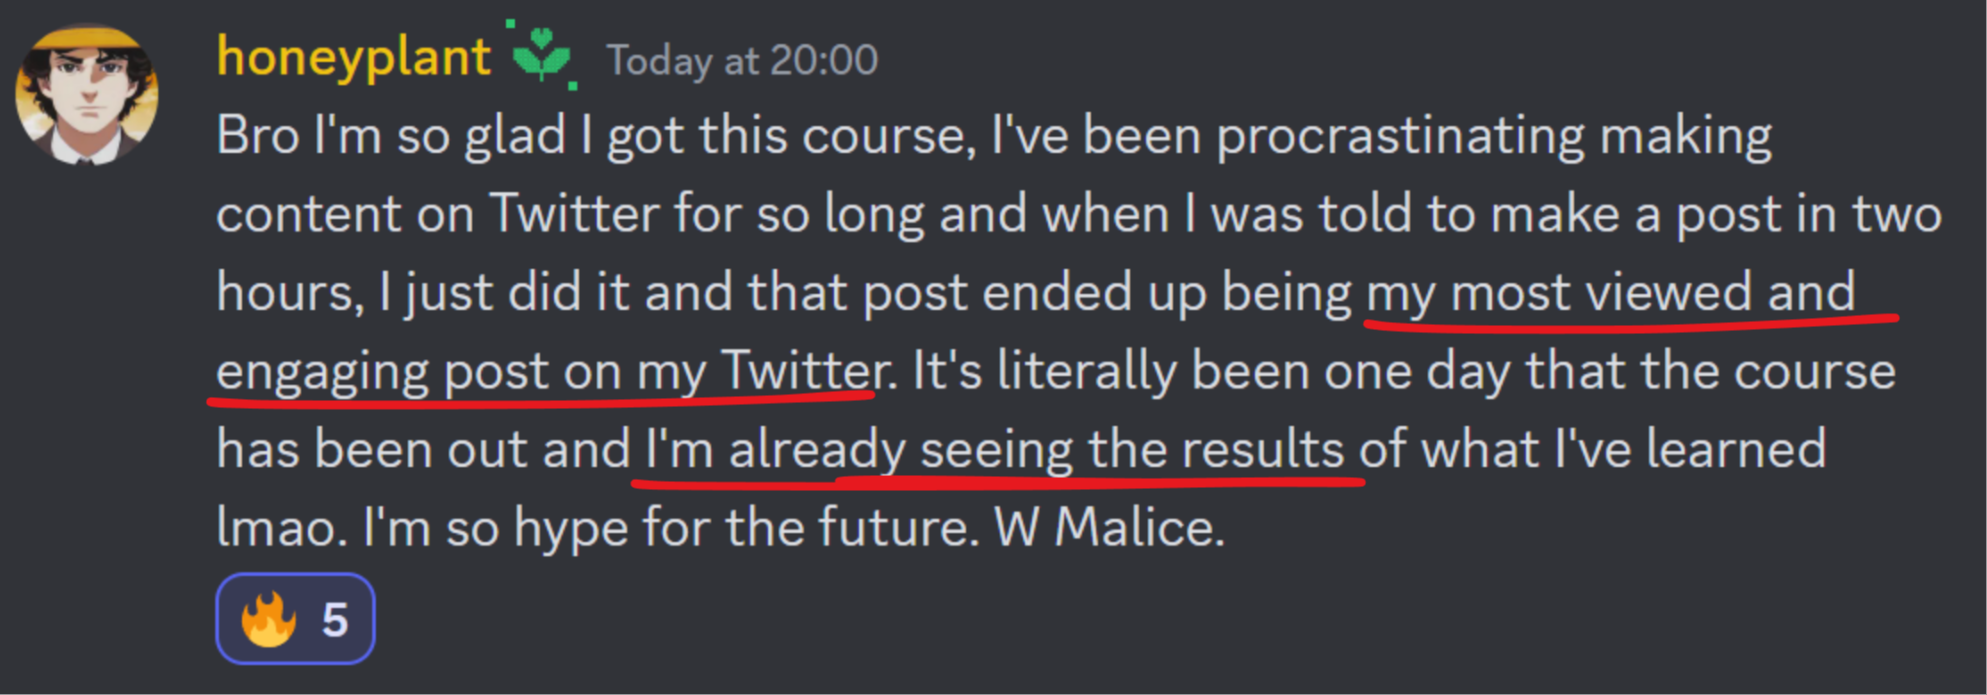The height and width of the screenshot is (695, 1987).
Task: Click the underlined 'my most viewed and' text
Action: coord(1610,293)
